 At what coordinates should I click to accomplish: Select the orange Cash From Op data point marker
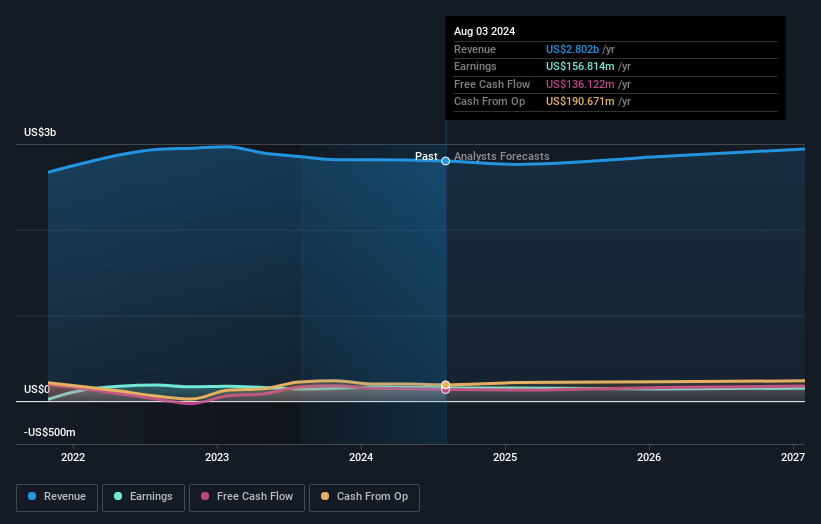446,385
